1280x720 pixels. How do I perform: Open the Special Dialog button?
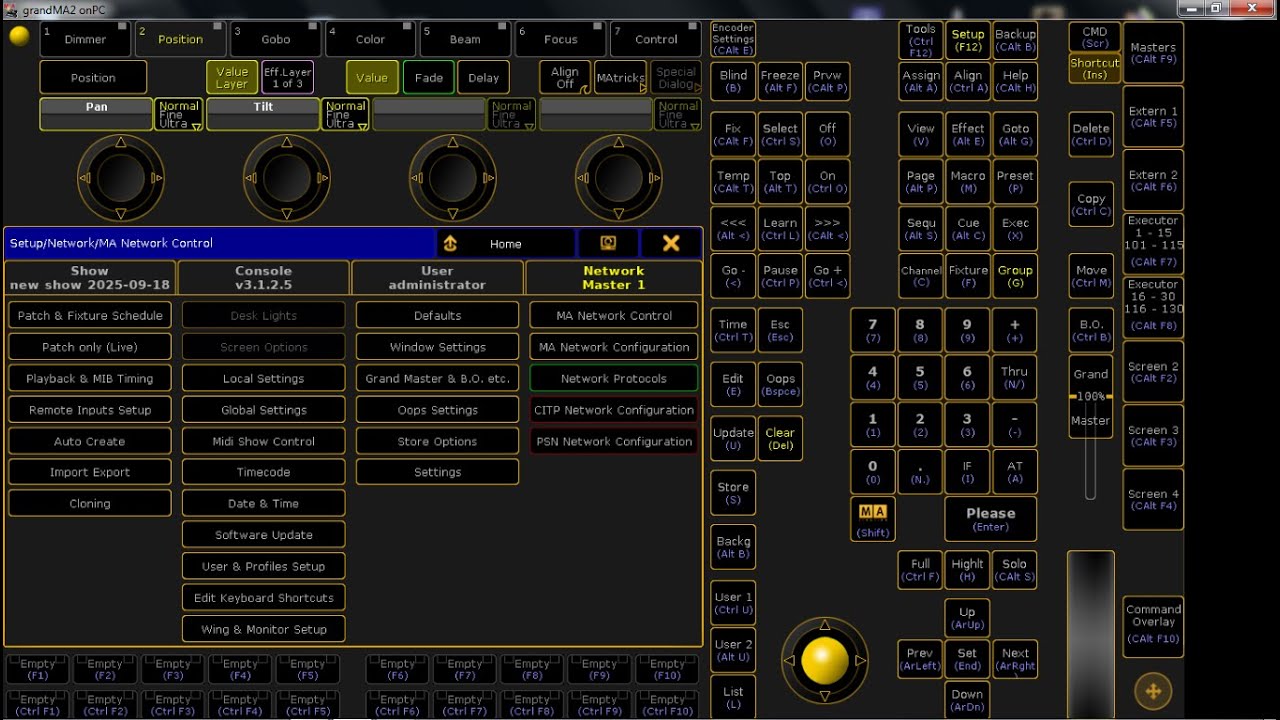676,78
